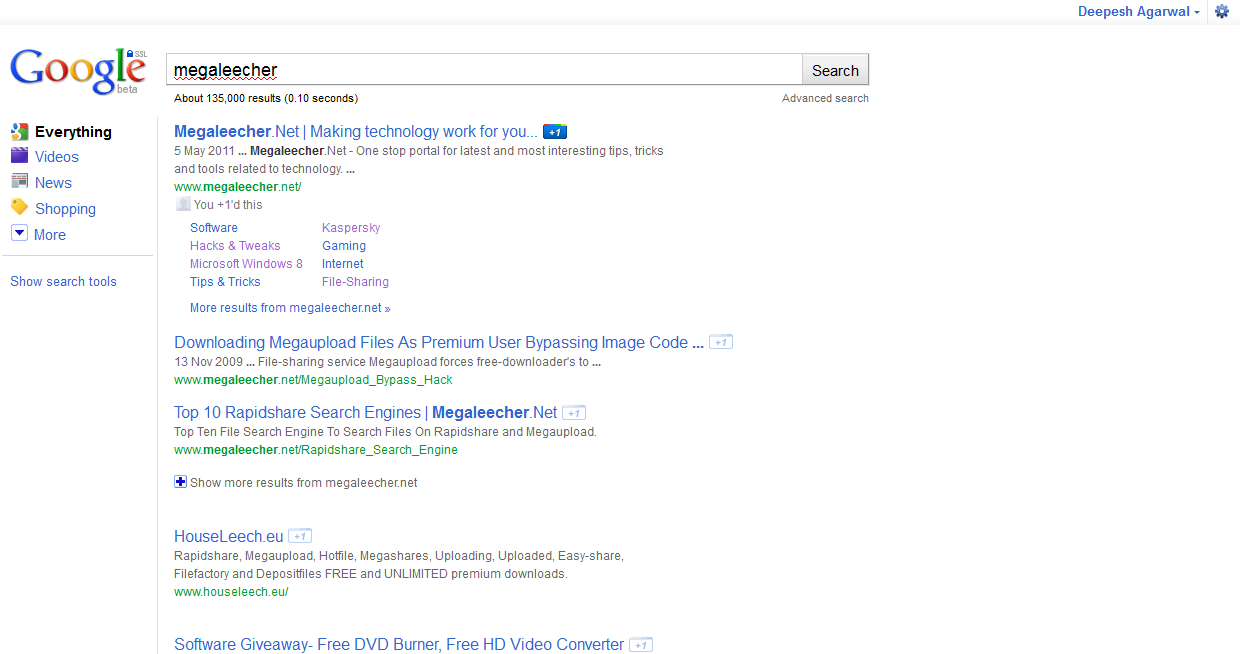The height and width of the screenshot is (654, 1240).
Task: Toggle +1 on the Software Giveaway result
Action: point(641,645)
